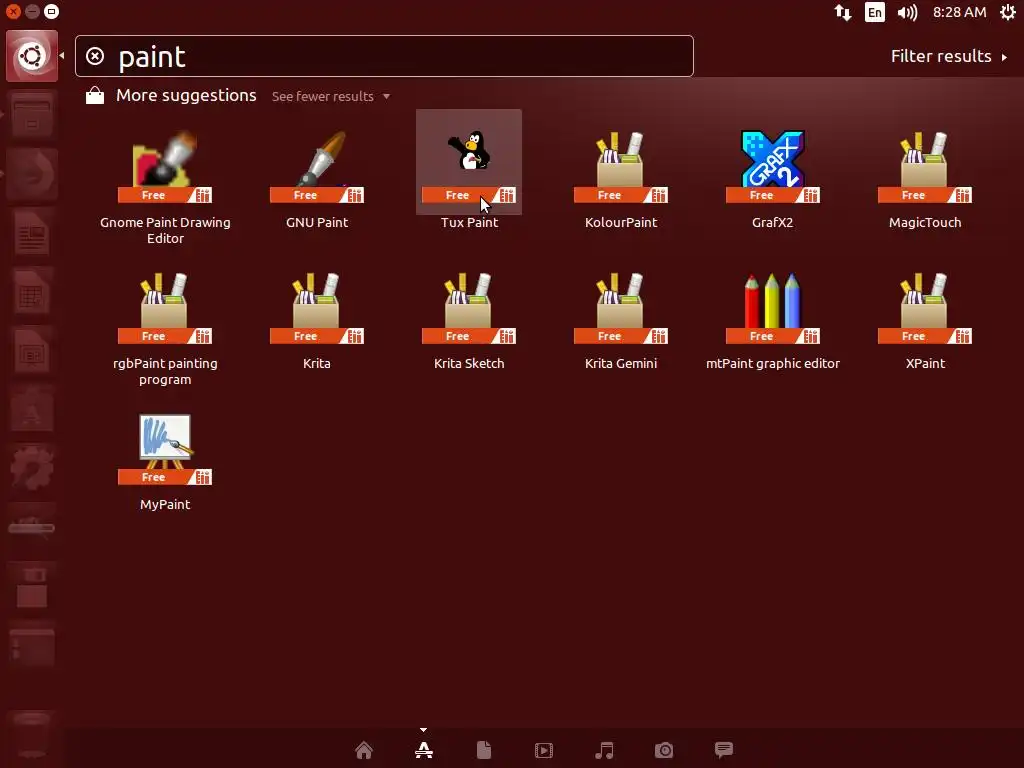This screenshot has width=1024, height=768.
Task: Open the system power gear menu
Action: 1008,12
